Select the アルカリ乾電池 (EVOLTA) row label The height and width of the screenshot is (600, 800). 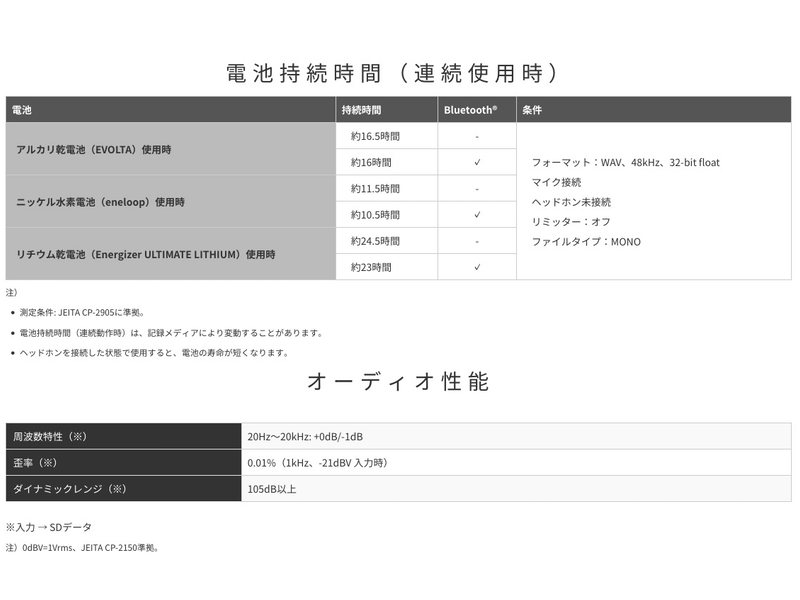pyautogui.click(x=94, y=149)
